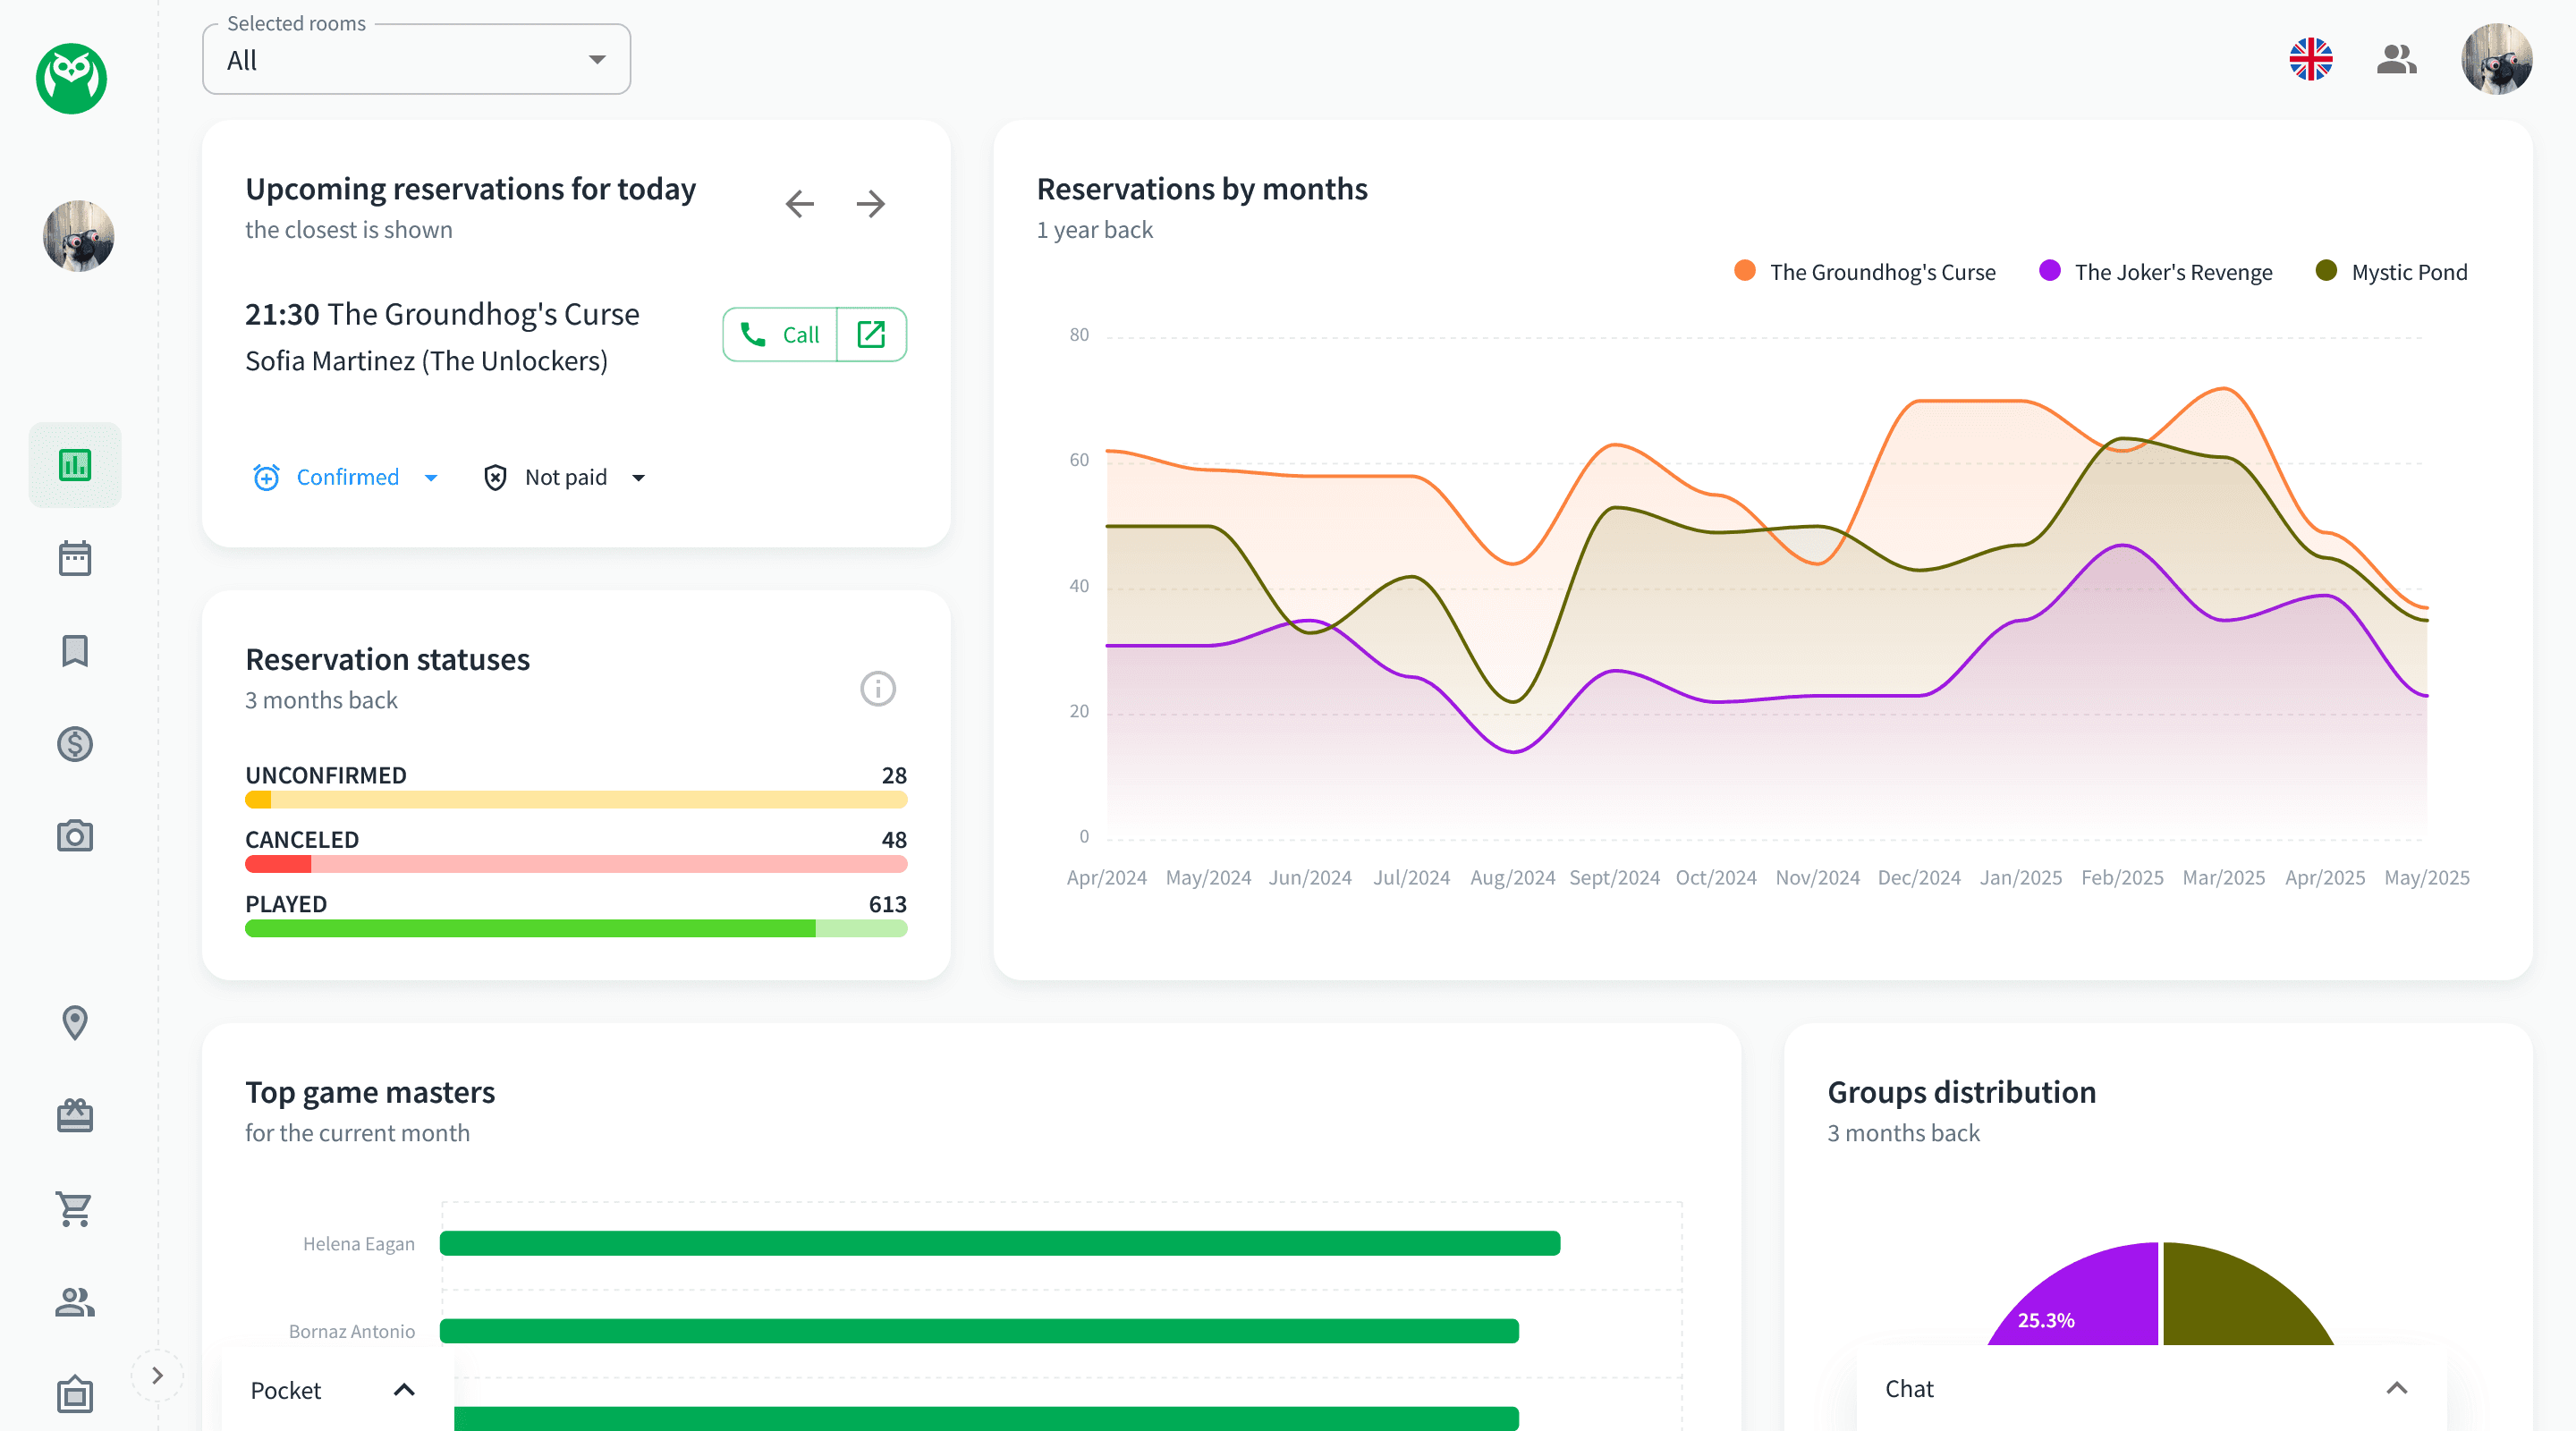2576x1431 pixels.
Task: Collapse the Pocket section
Action: tap(404, 1389)
